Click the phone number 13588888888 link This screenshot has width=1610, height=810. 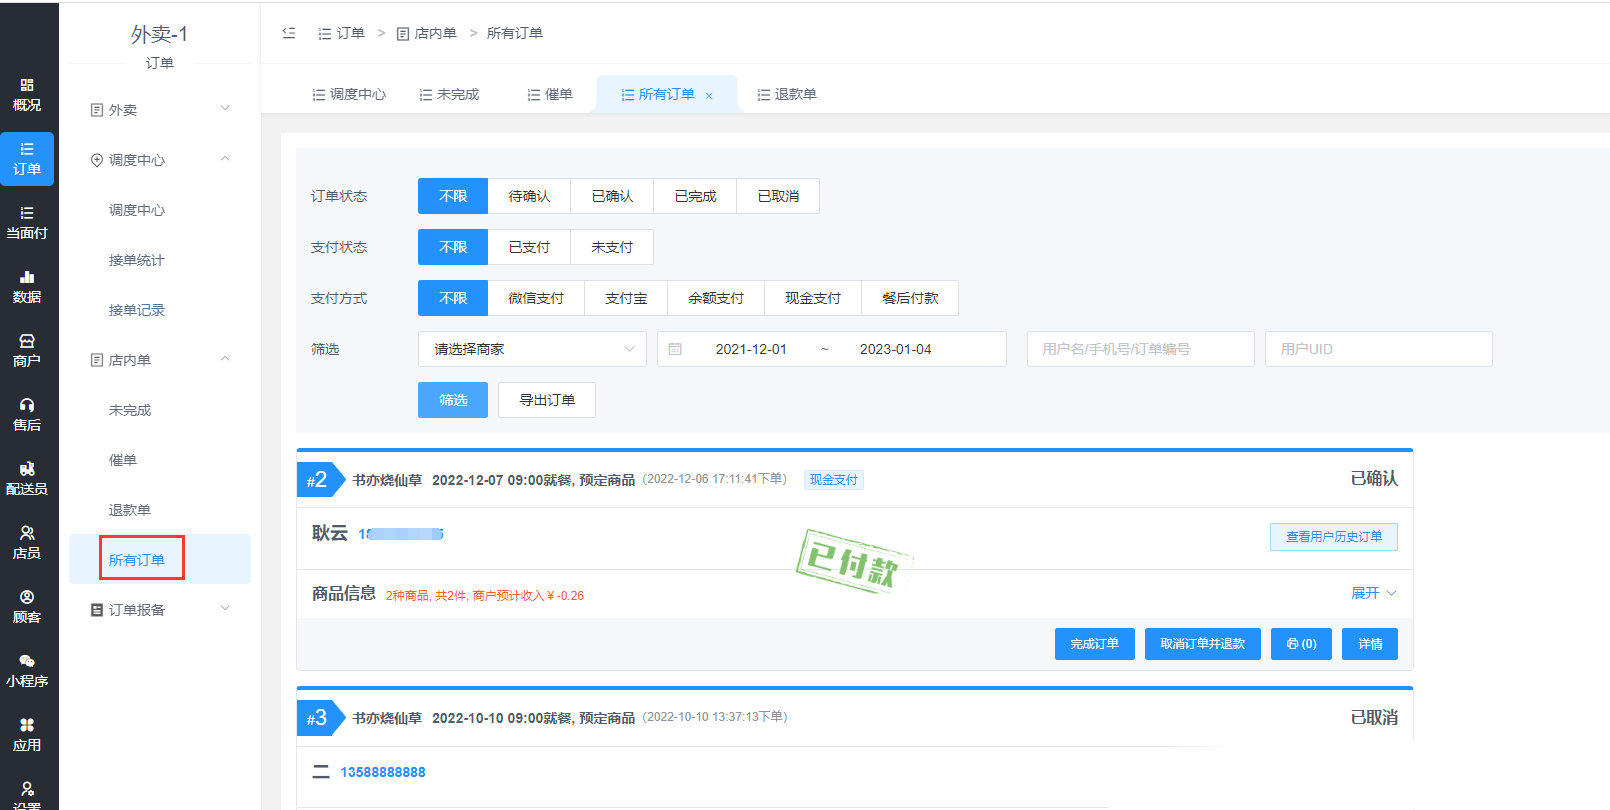click(383, 772)
